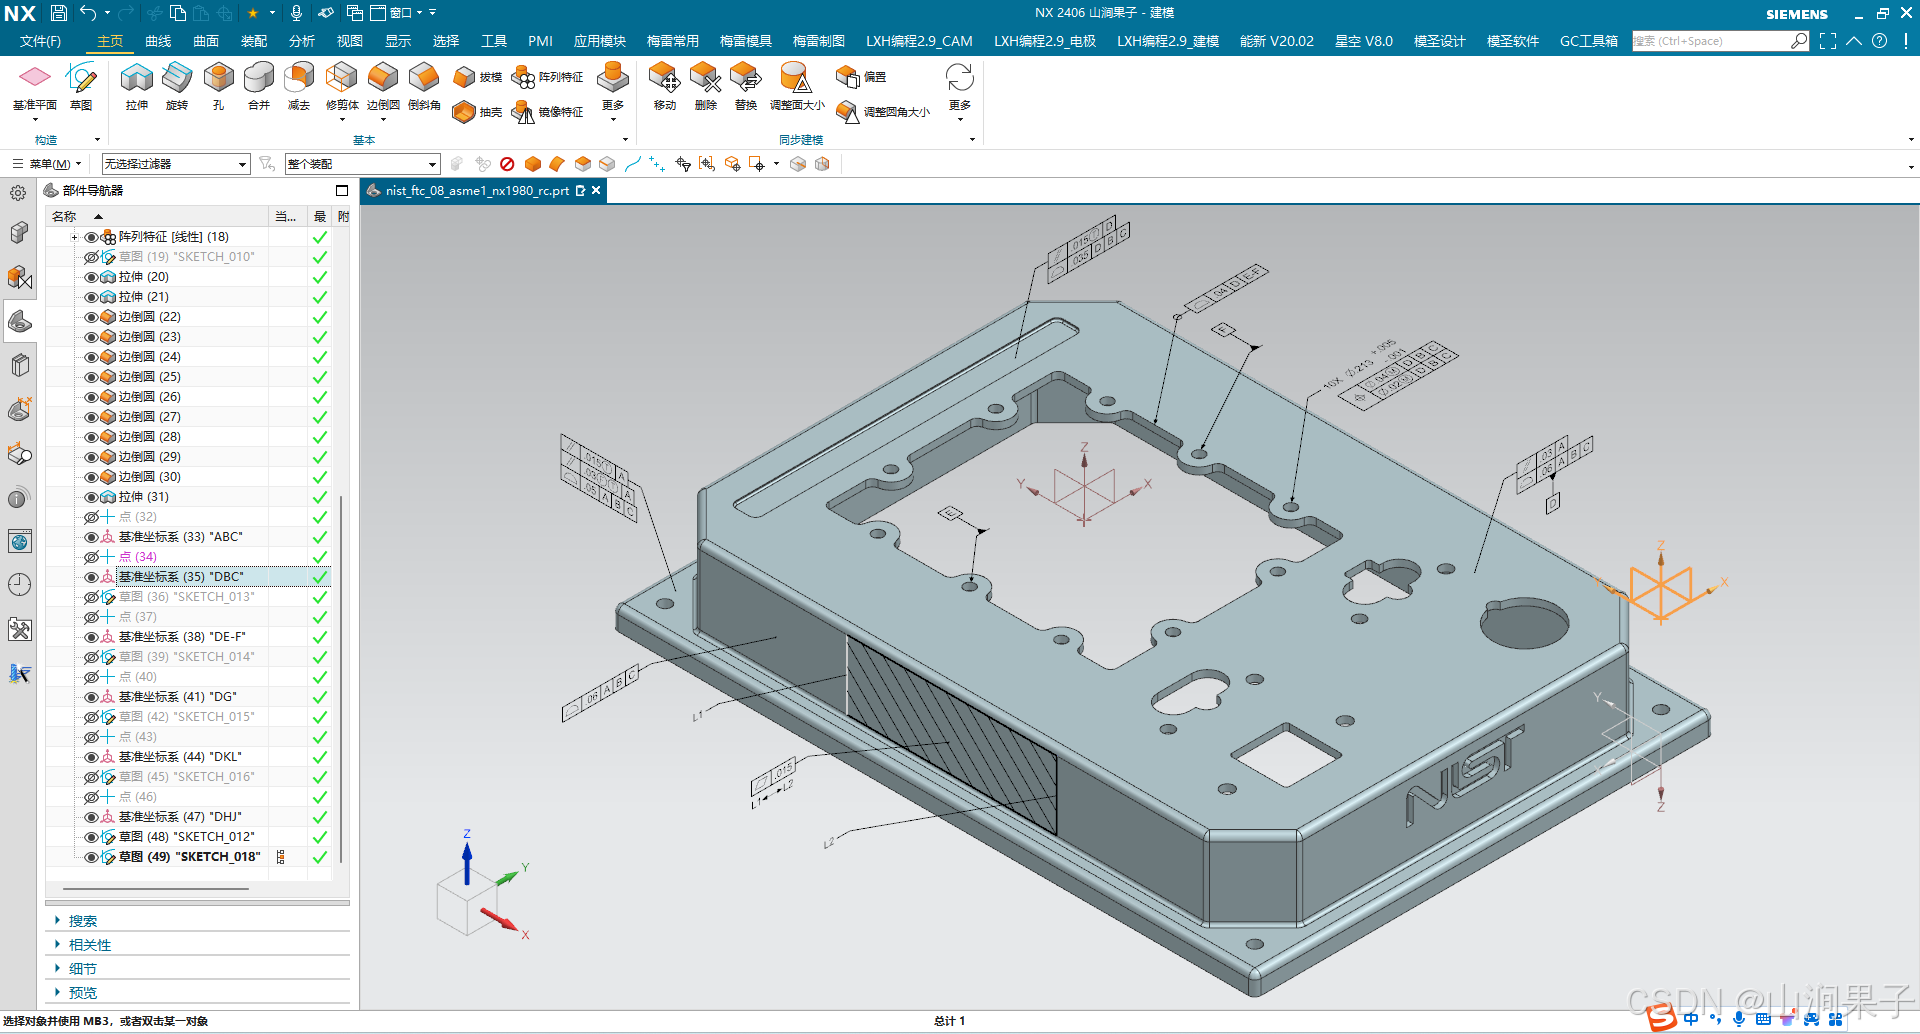Open the 菜单(M) dropdown
The height and width of the screenshot is (1034, 1920).
pyautogui.click(x=47, y=164)
